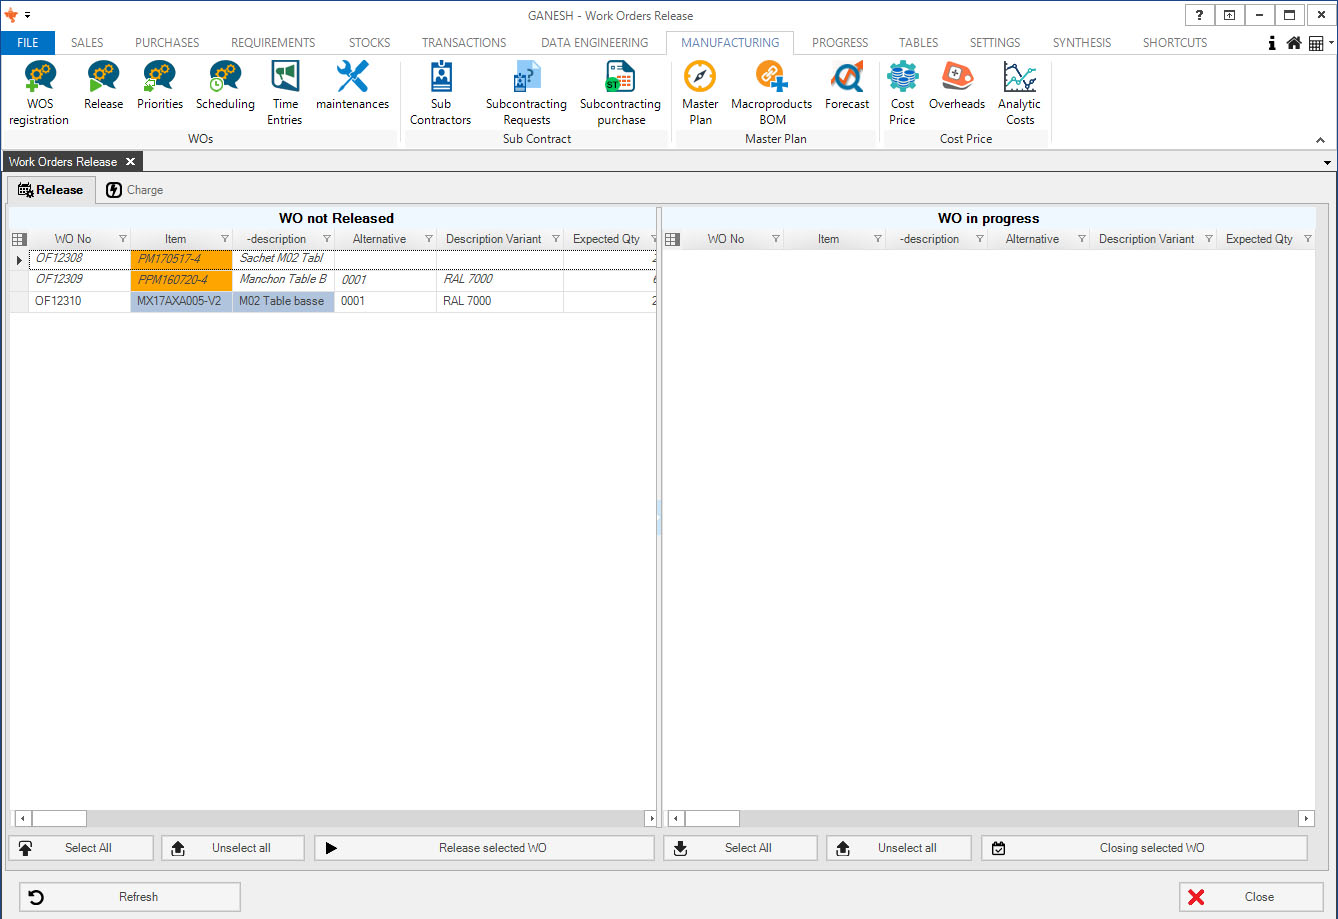Open filter dropdown on left WO No column
1338x919 pixels.
tap(123, 239)
